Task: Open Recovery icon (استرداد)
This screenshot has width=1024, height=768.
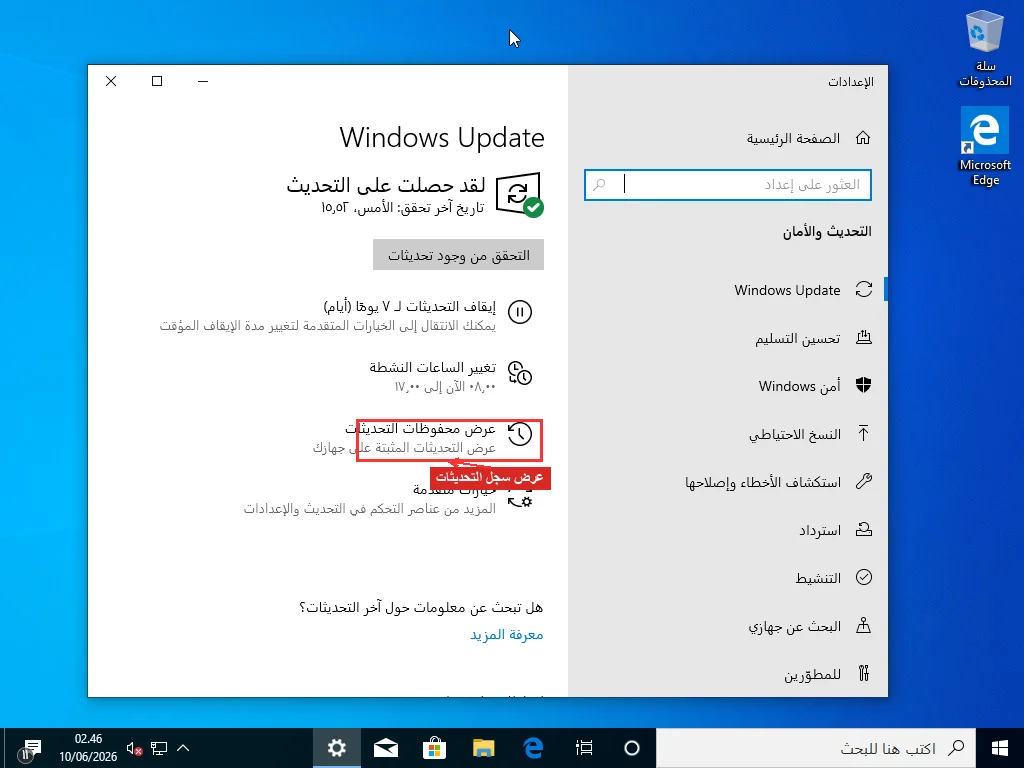Action: [x=863, y=530]
